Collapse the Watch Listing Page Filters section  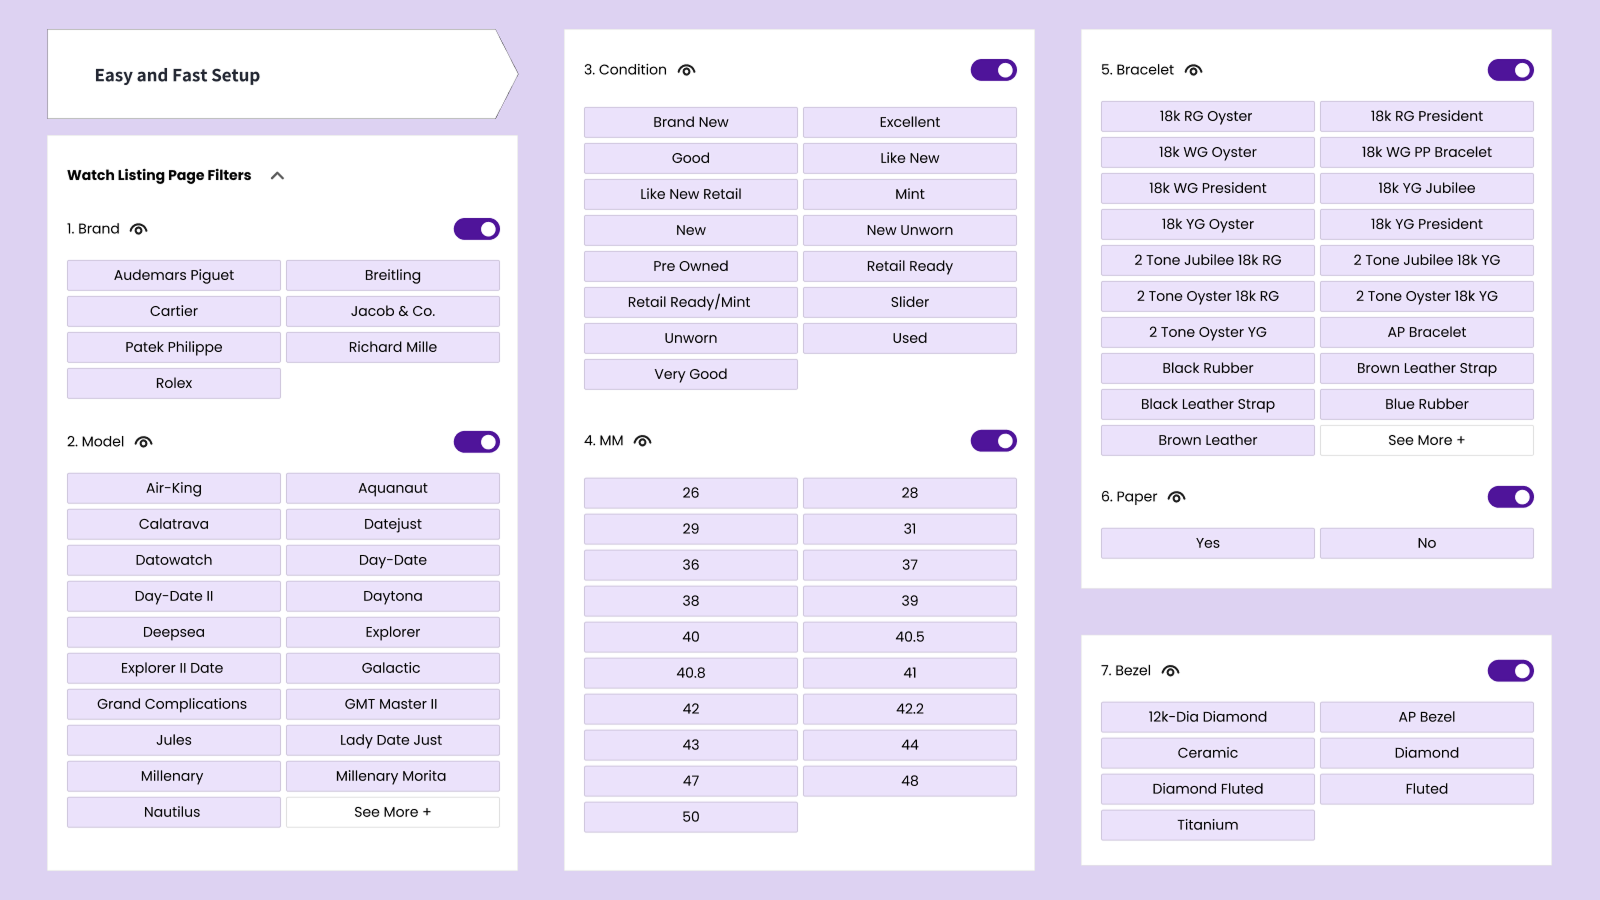click(x=278, y=174)
